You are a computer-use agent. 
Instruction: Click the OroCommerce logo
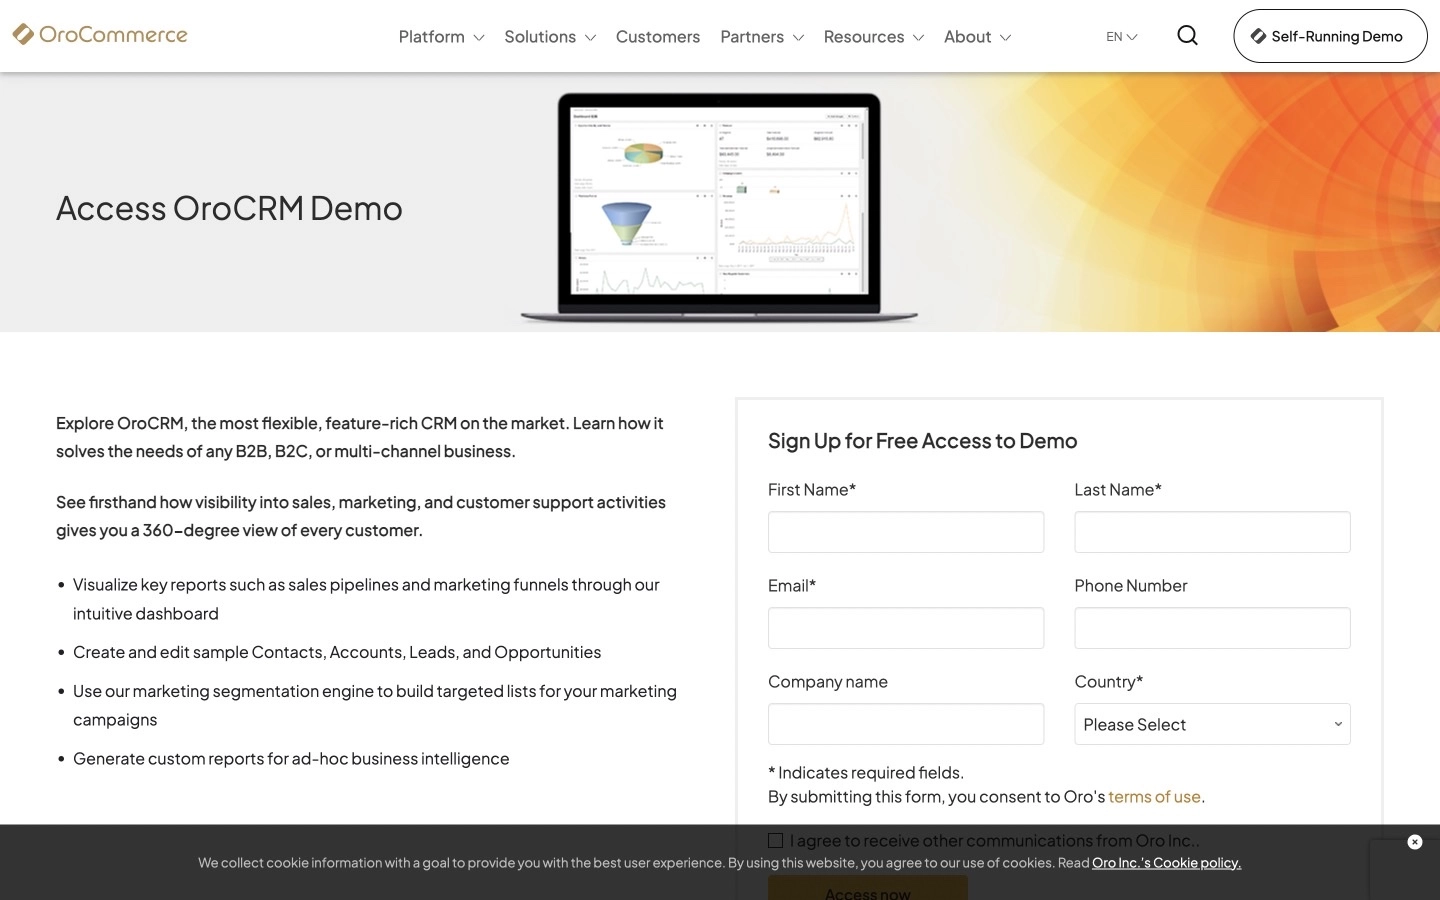point(100,35)
